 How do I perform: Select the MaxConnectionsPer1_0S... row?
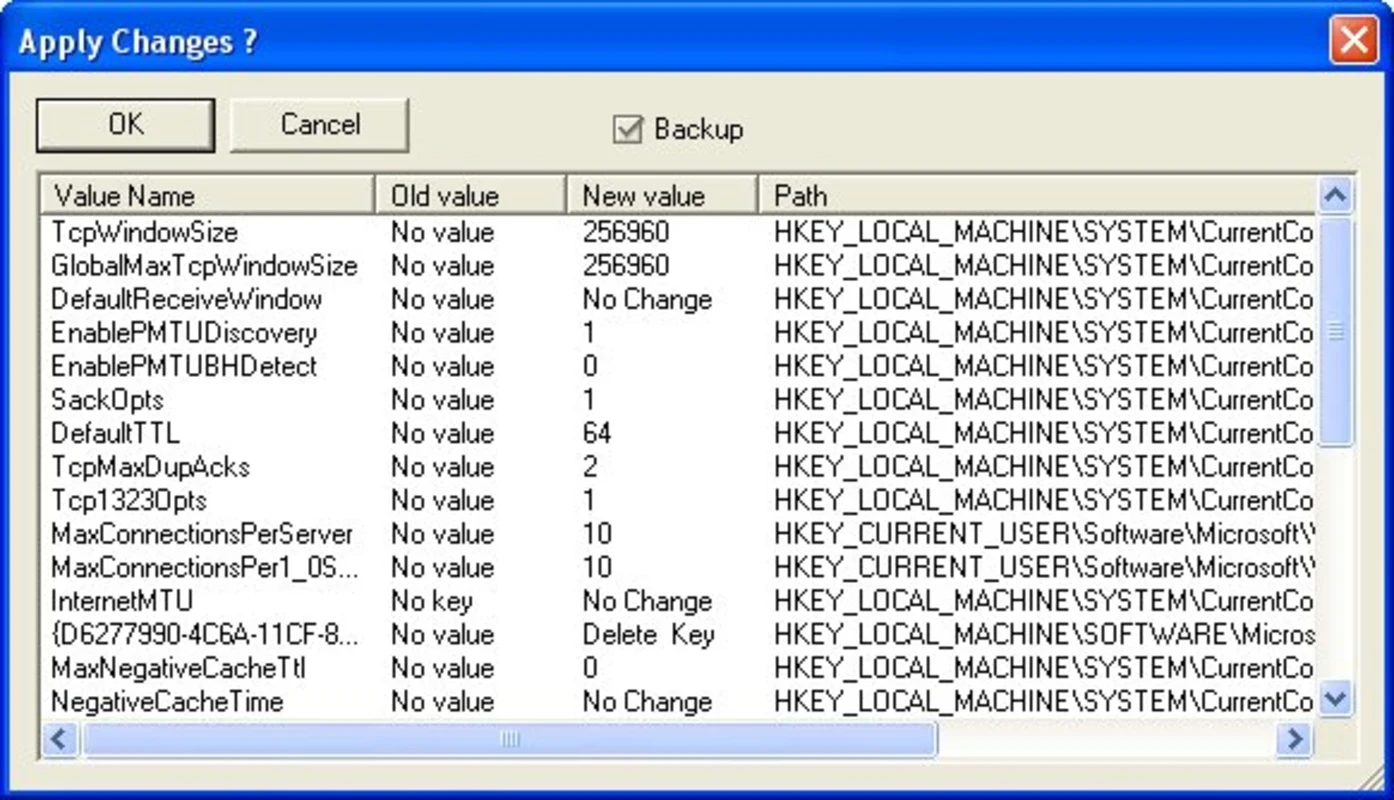(x=680, y=567)
